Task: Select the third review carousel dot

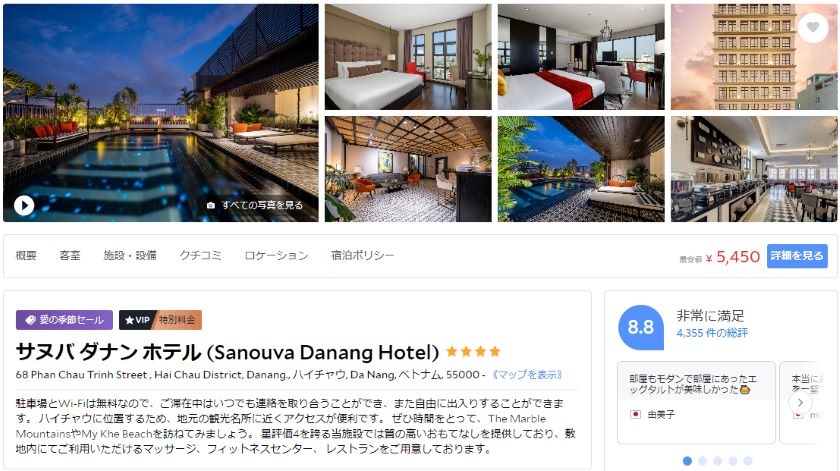Action: coord(718,461)
